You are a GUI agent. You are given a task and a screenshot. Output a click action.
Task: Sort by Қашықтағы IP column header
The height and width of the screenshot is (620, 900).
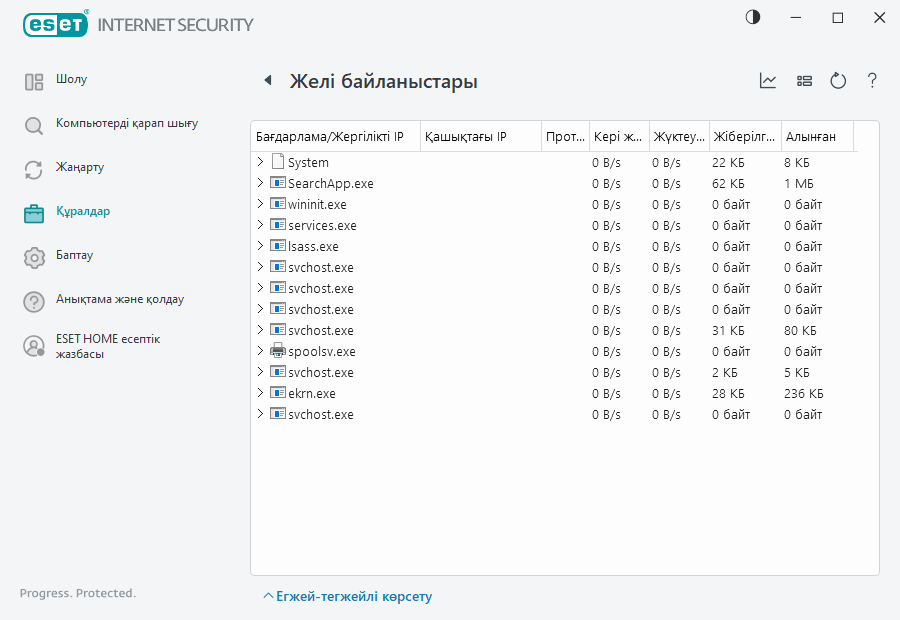tap(466, 137)
